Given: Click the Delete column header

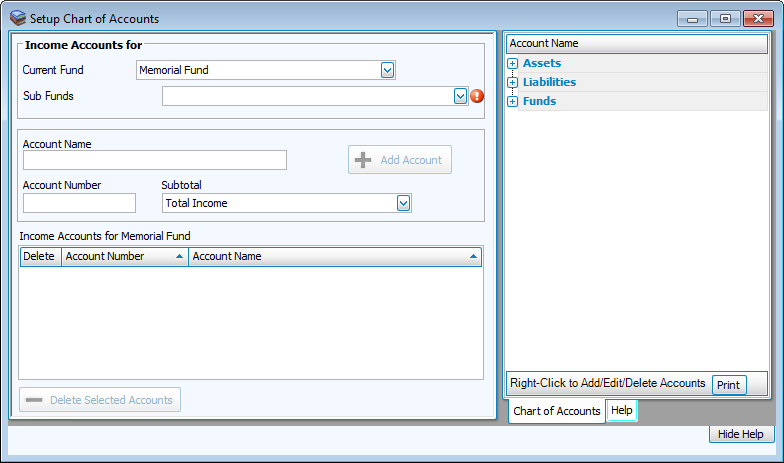Looking at the screenshot, I should coord(40,257).
